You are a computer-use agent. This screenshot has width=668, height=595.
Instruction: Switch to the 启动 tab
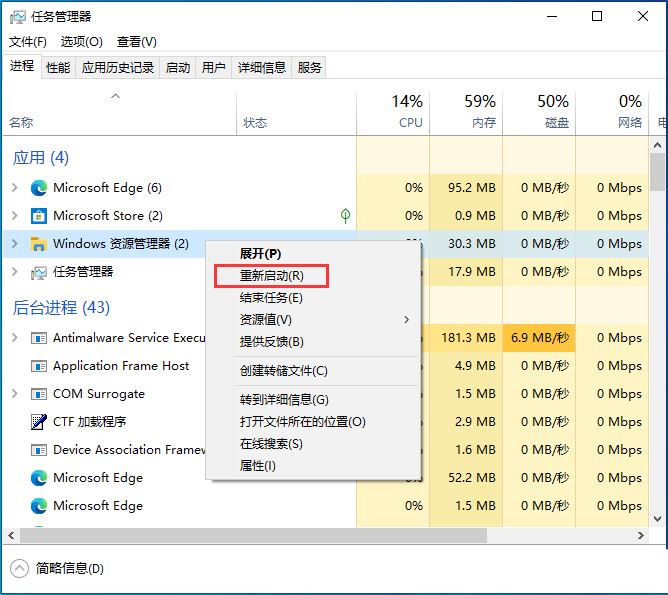pos(178,67)
